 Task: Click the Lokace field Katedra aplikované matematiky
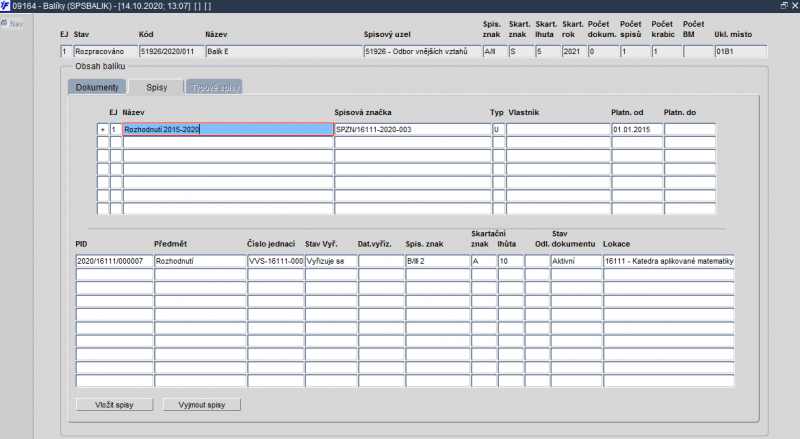(x=668, y=261)
